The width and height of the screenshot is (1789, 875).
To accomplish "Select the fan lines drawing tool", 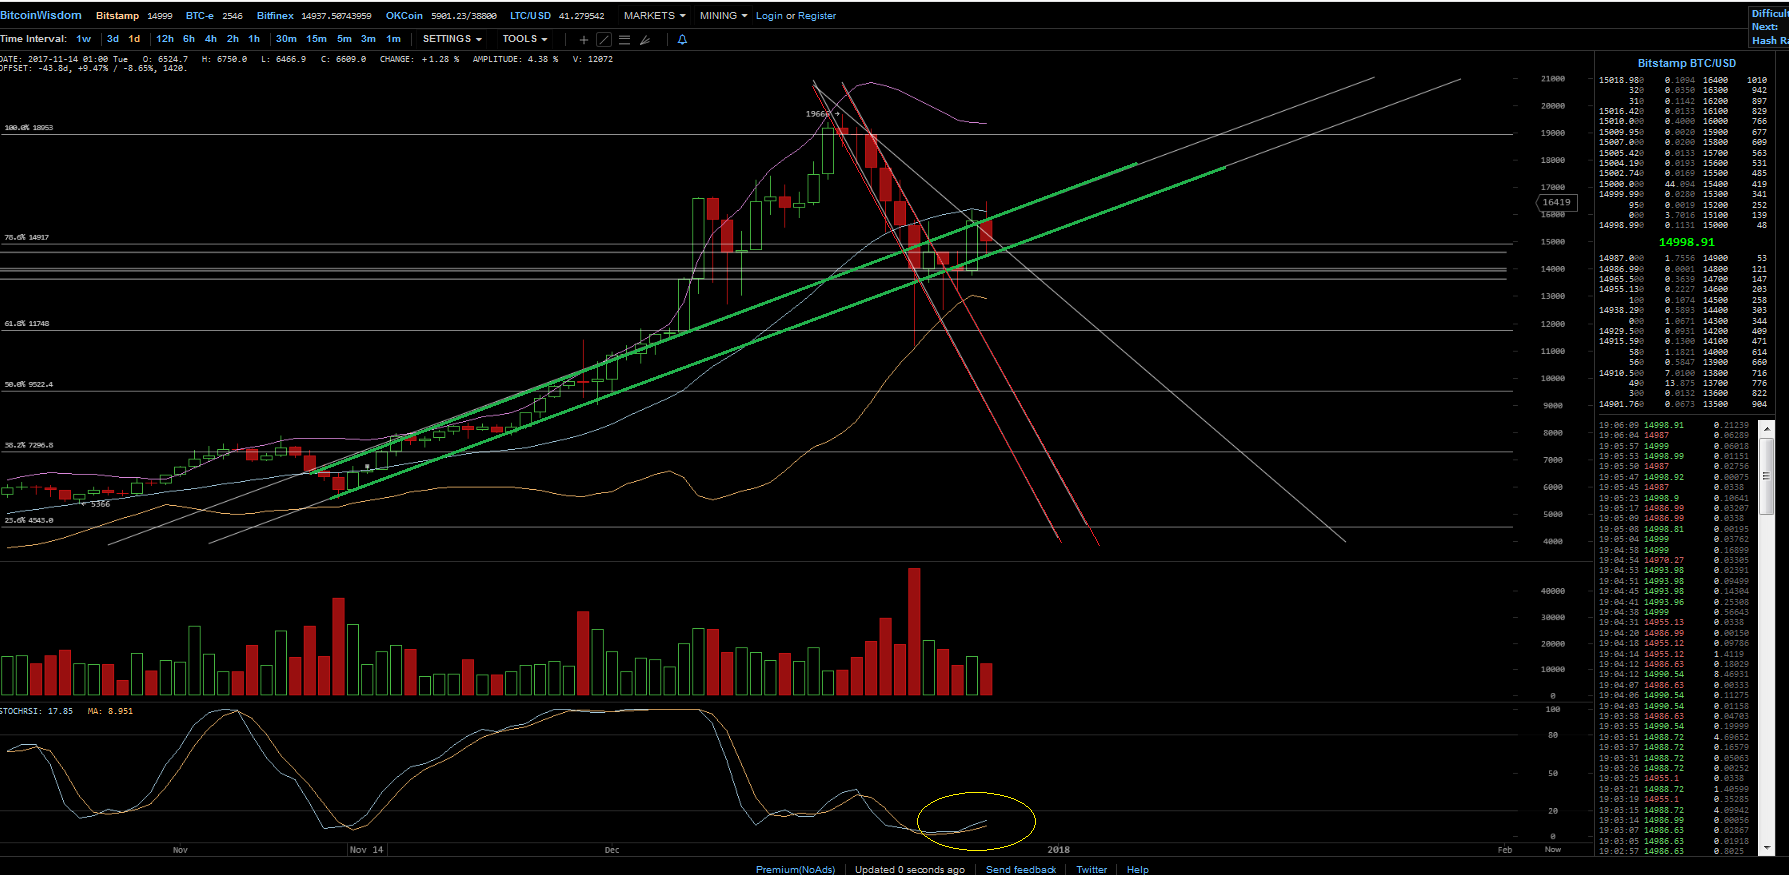I will pyautogui.click(x=645, y=40).
